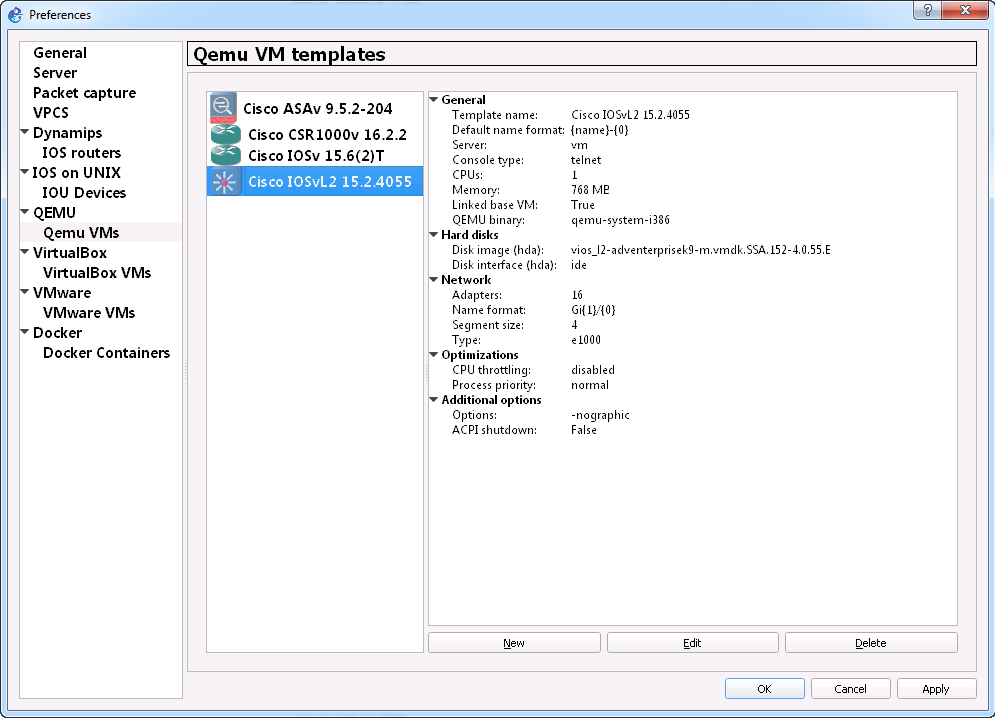The width and height of the screenshot is (995, 718).
Task: Collapse the Docker tree section
Action: click(25, 332)
